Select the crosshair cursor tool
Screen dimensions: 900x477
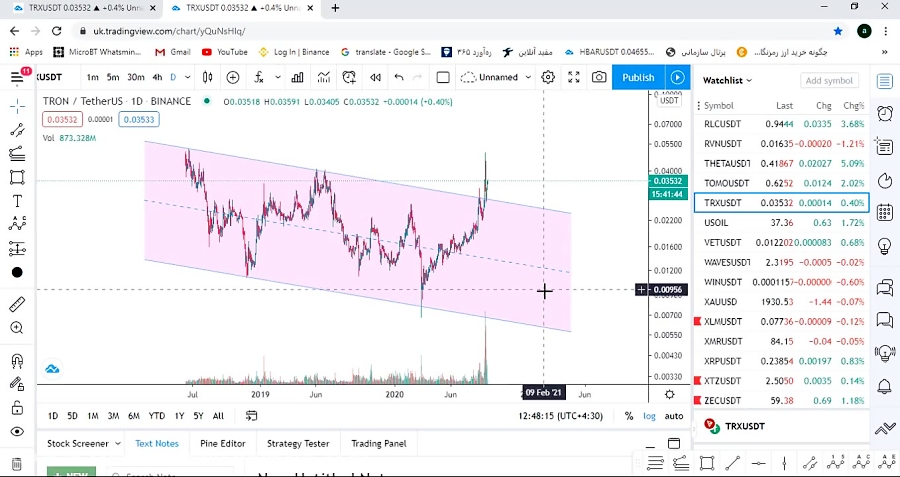click(x=17, y=106)
